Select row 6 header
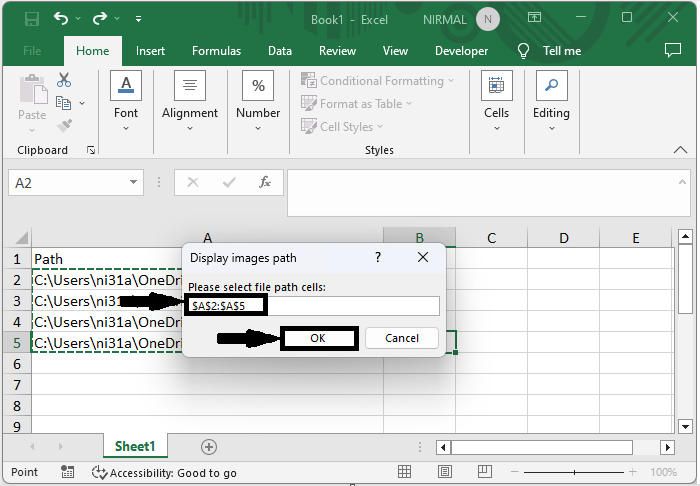 pyautogui.click(x=17, y=364)
